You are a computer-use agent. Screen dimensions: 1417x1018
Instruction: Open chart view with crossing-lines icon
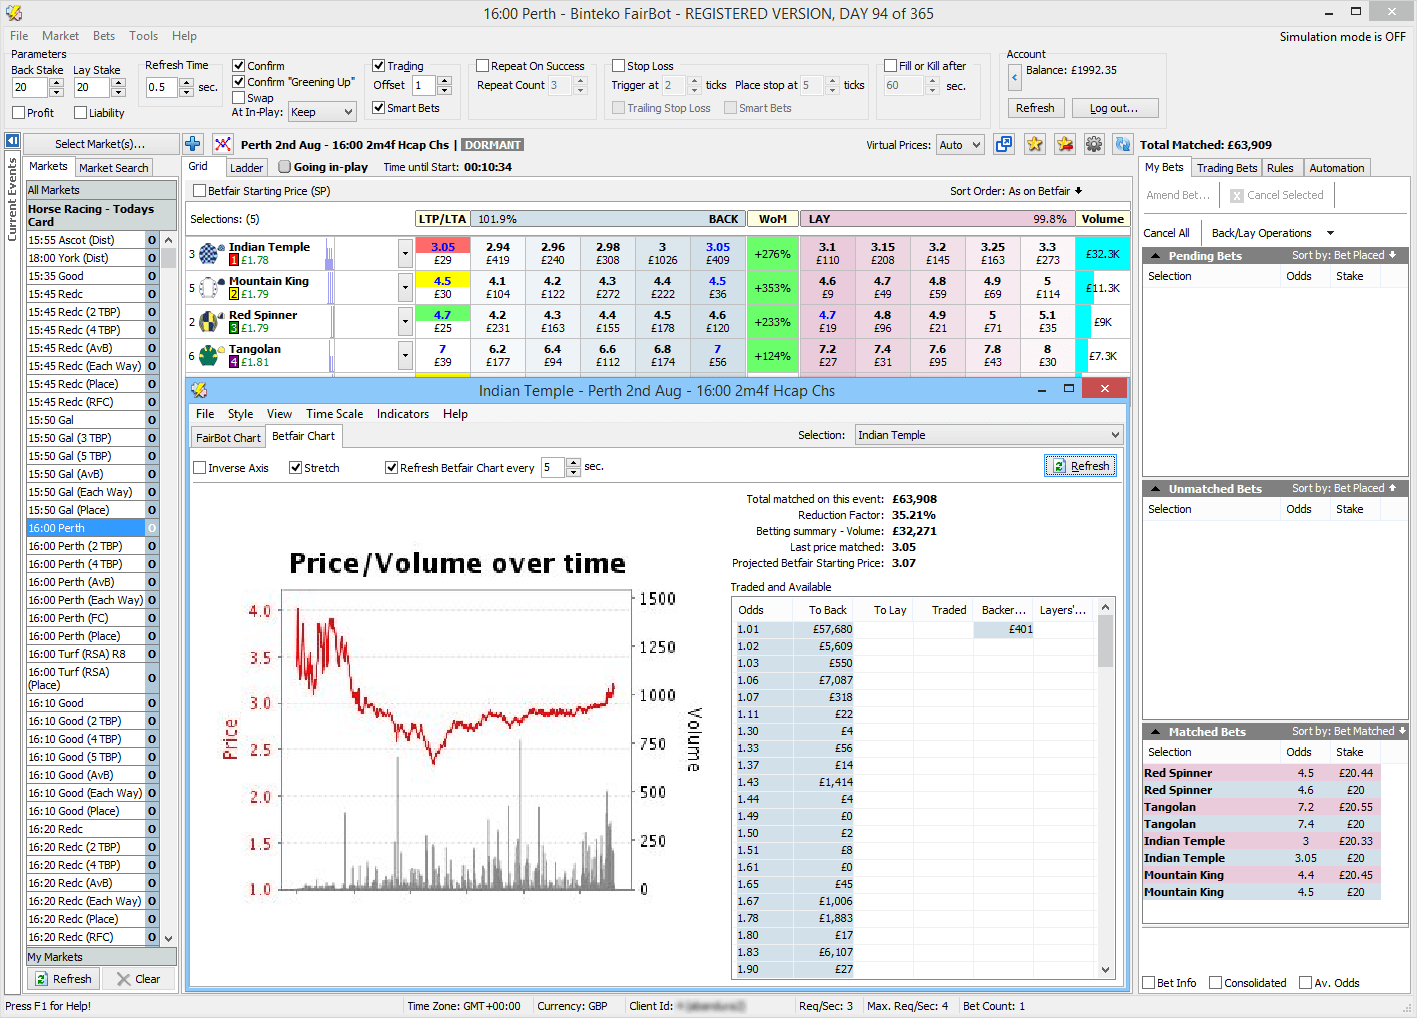tap(223, 144)
